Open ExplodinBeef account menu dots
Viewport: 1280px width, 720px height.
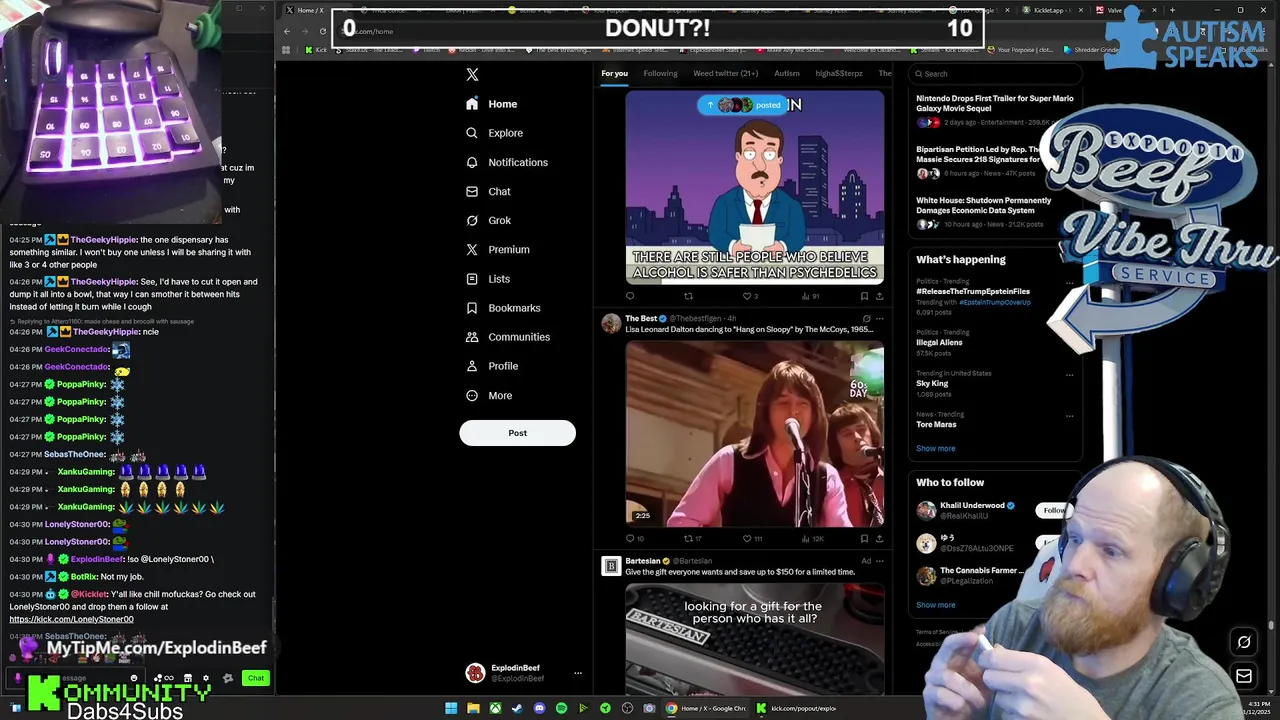[577, 673]
